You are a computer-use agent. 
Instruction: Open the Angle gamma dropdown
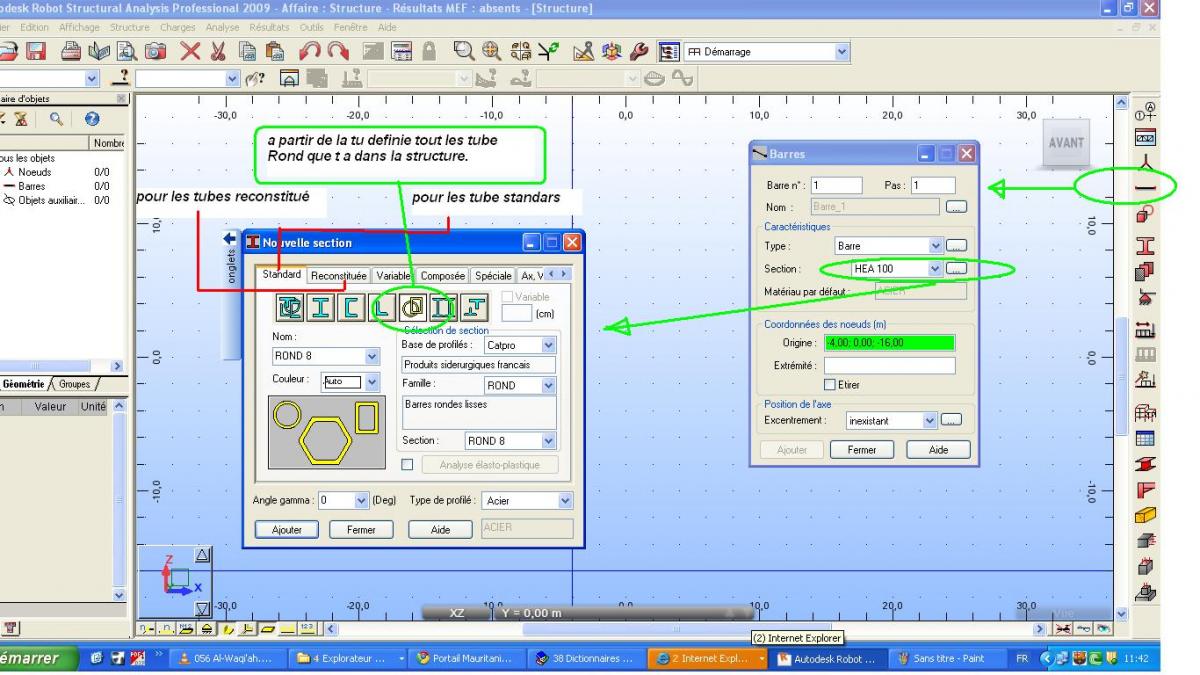pyautogui.click(x=362, y=500)
